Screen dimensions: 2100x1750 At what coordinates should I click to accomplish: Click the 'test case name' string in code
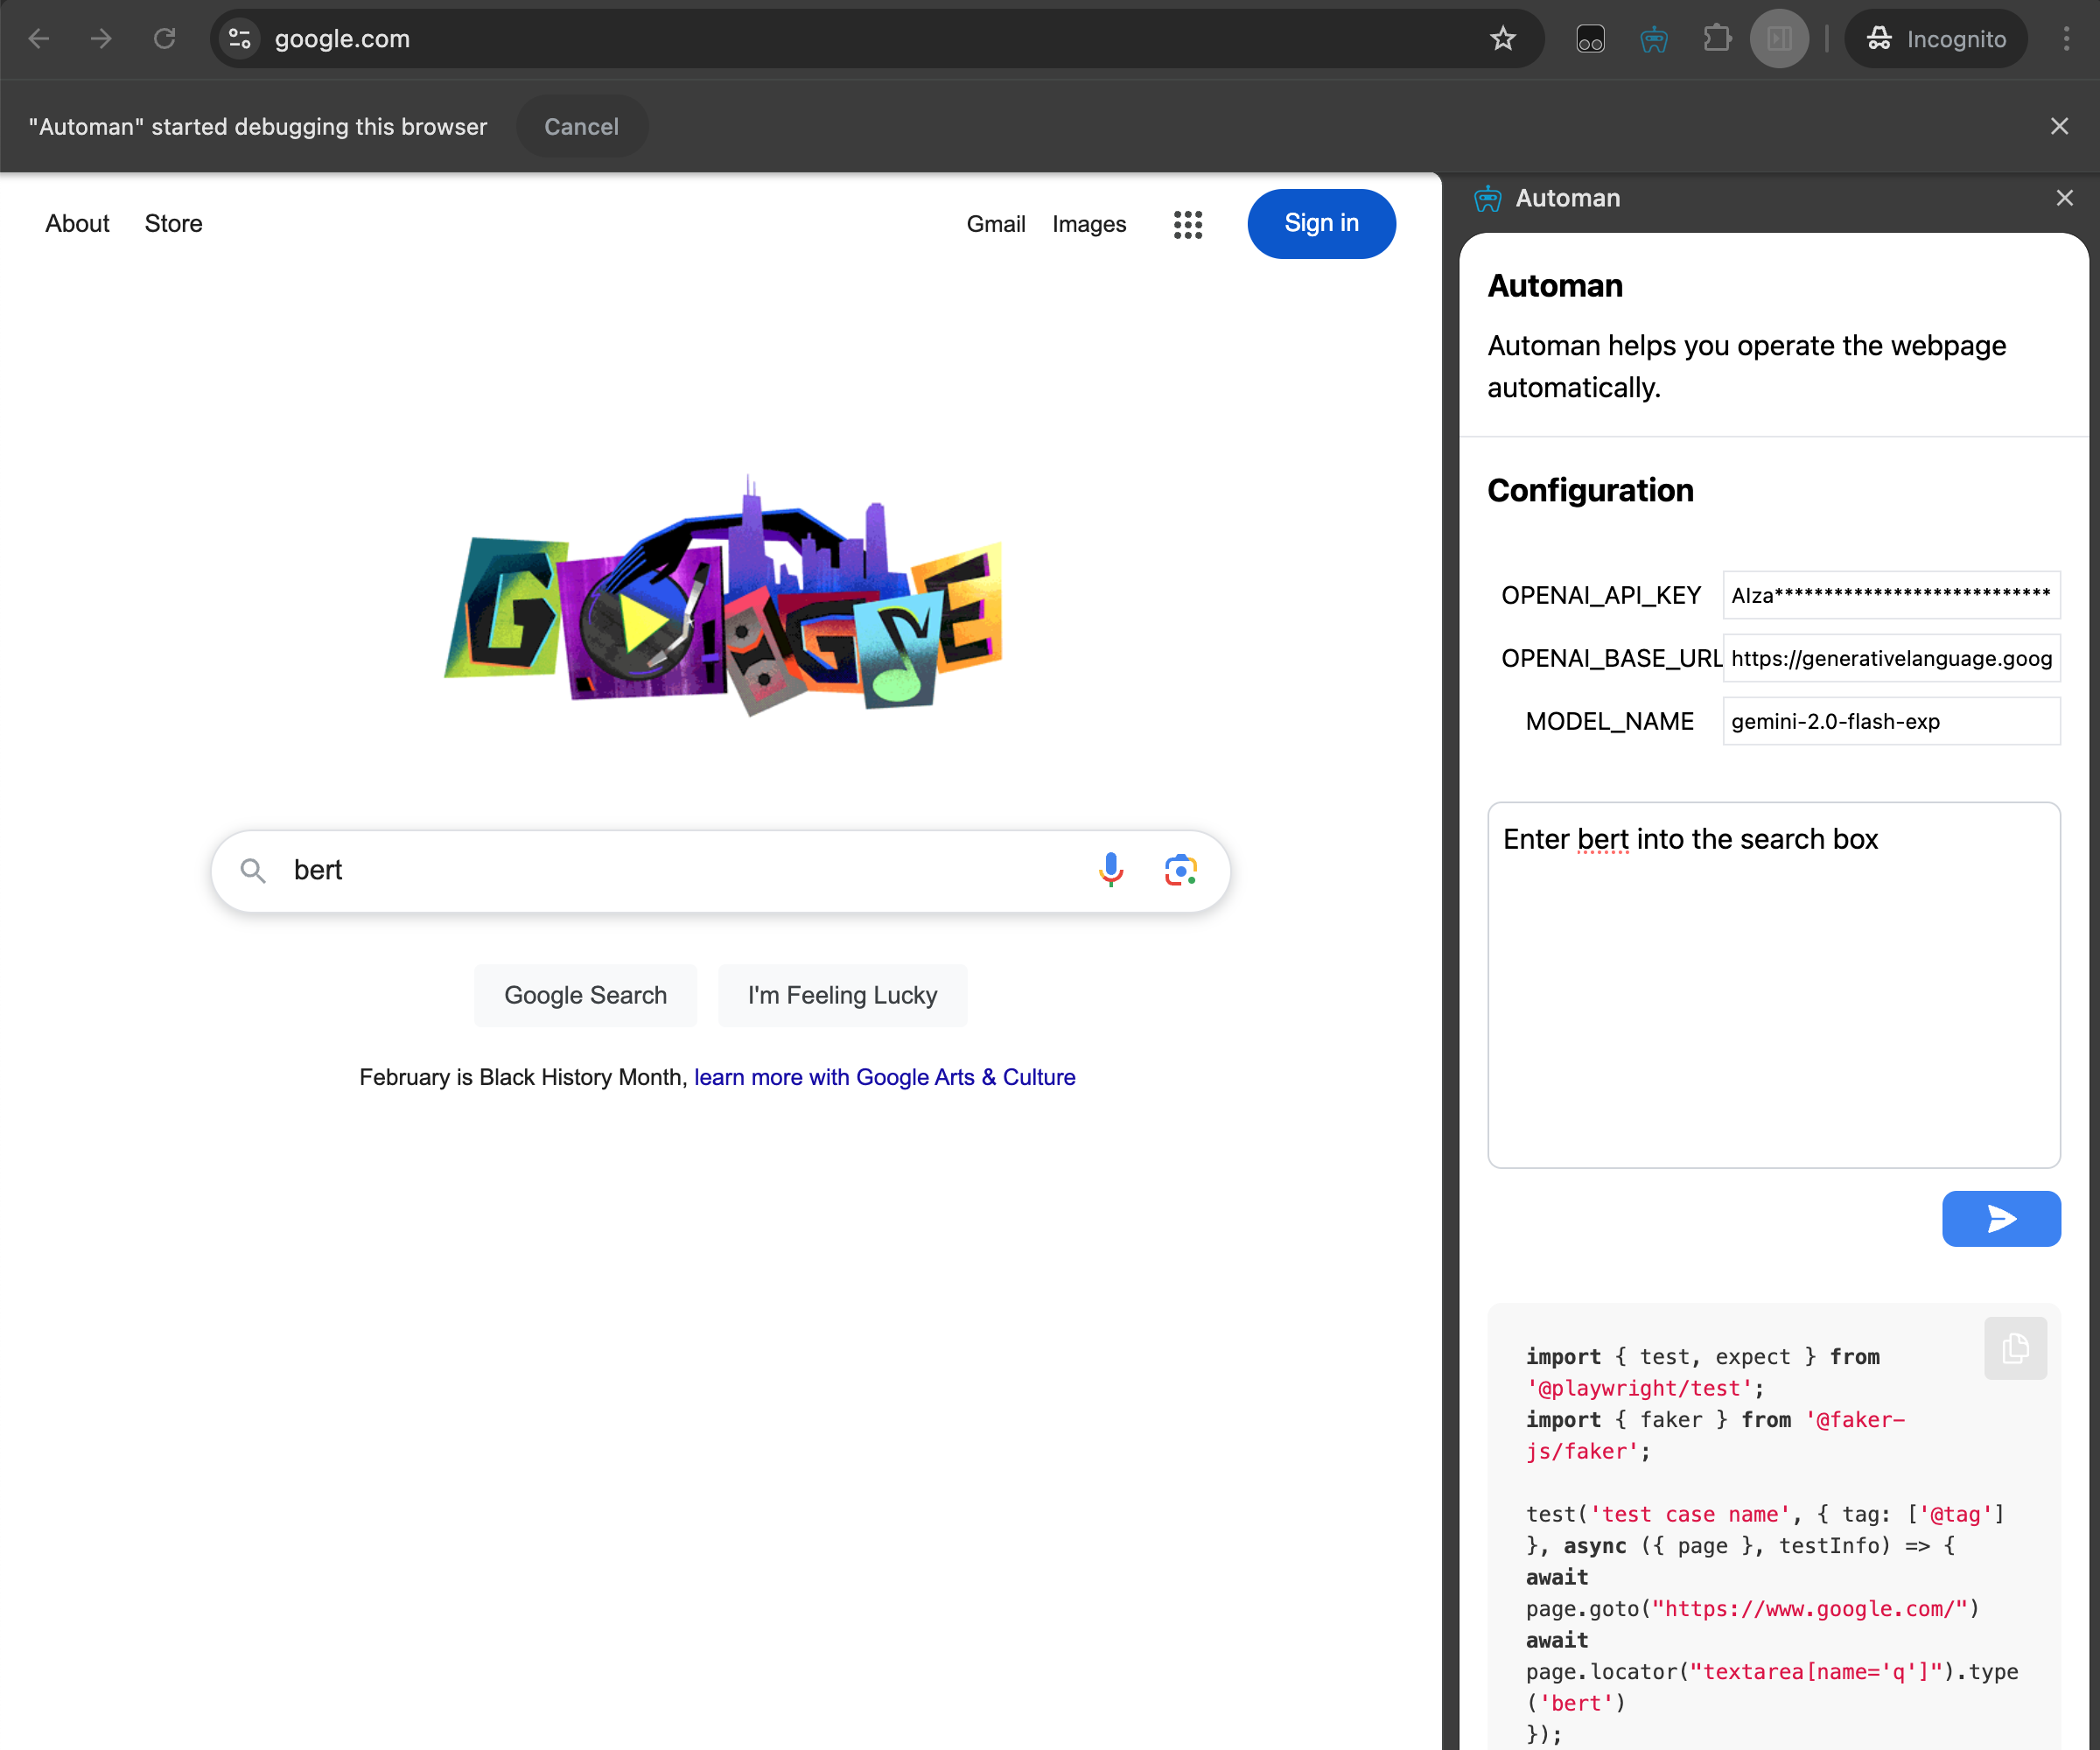click(x=1689, y=1514)
